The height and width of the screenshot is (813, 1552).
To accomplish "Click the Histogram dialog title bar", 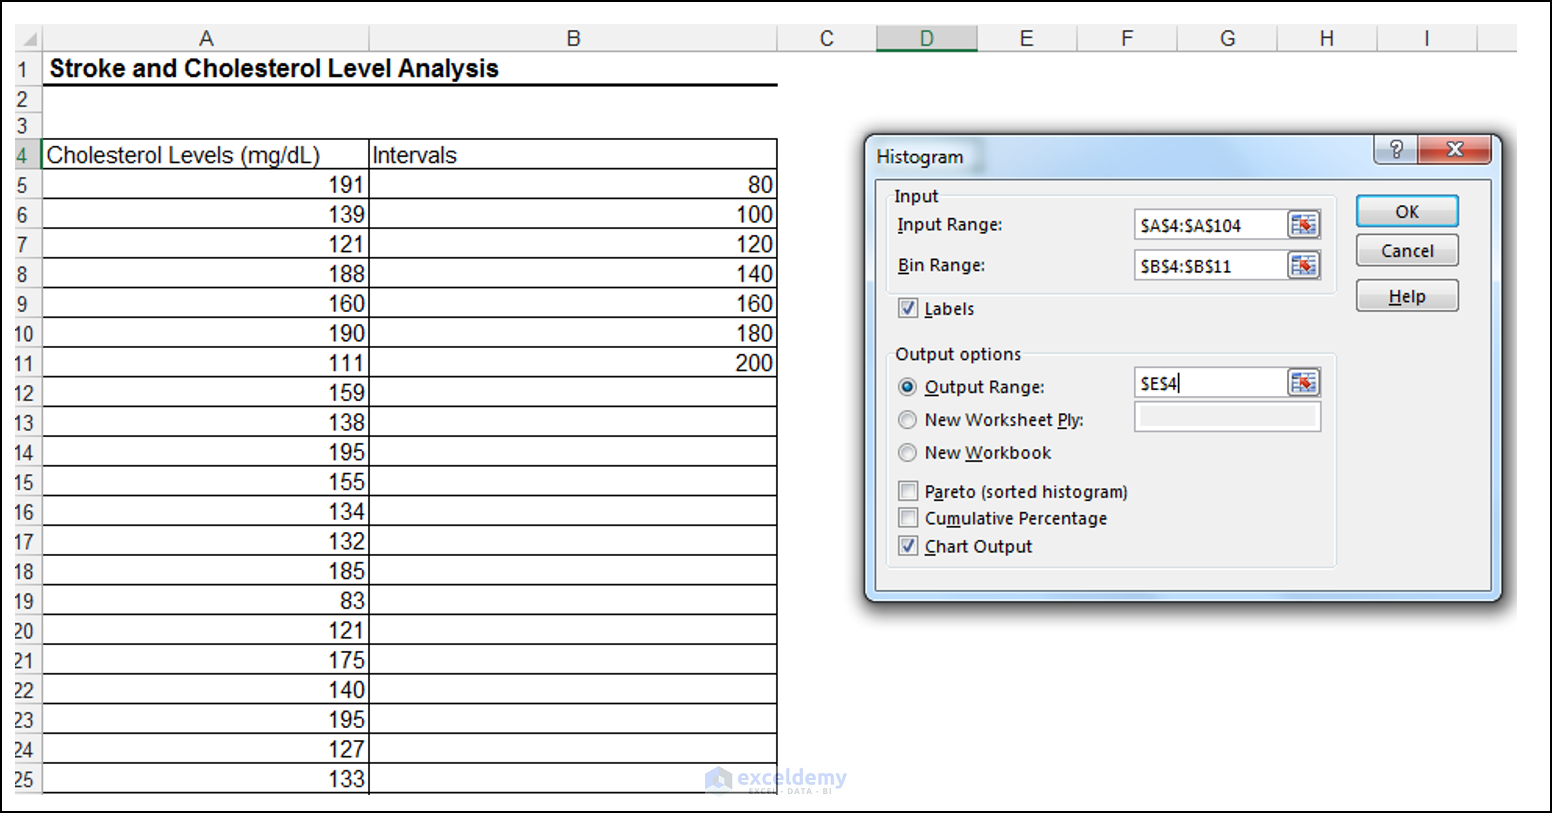I will [x=1120, y=157].
